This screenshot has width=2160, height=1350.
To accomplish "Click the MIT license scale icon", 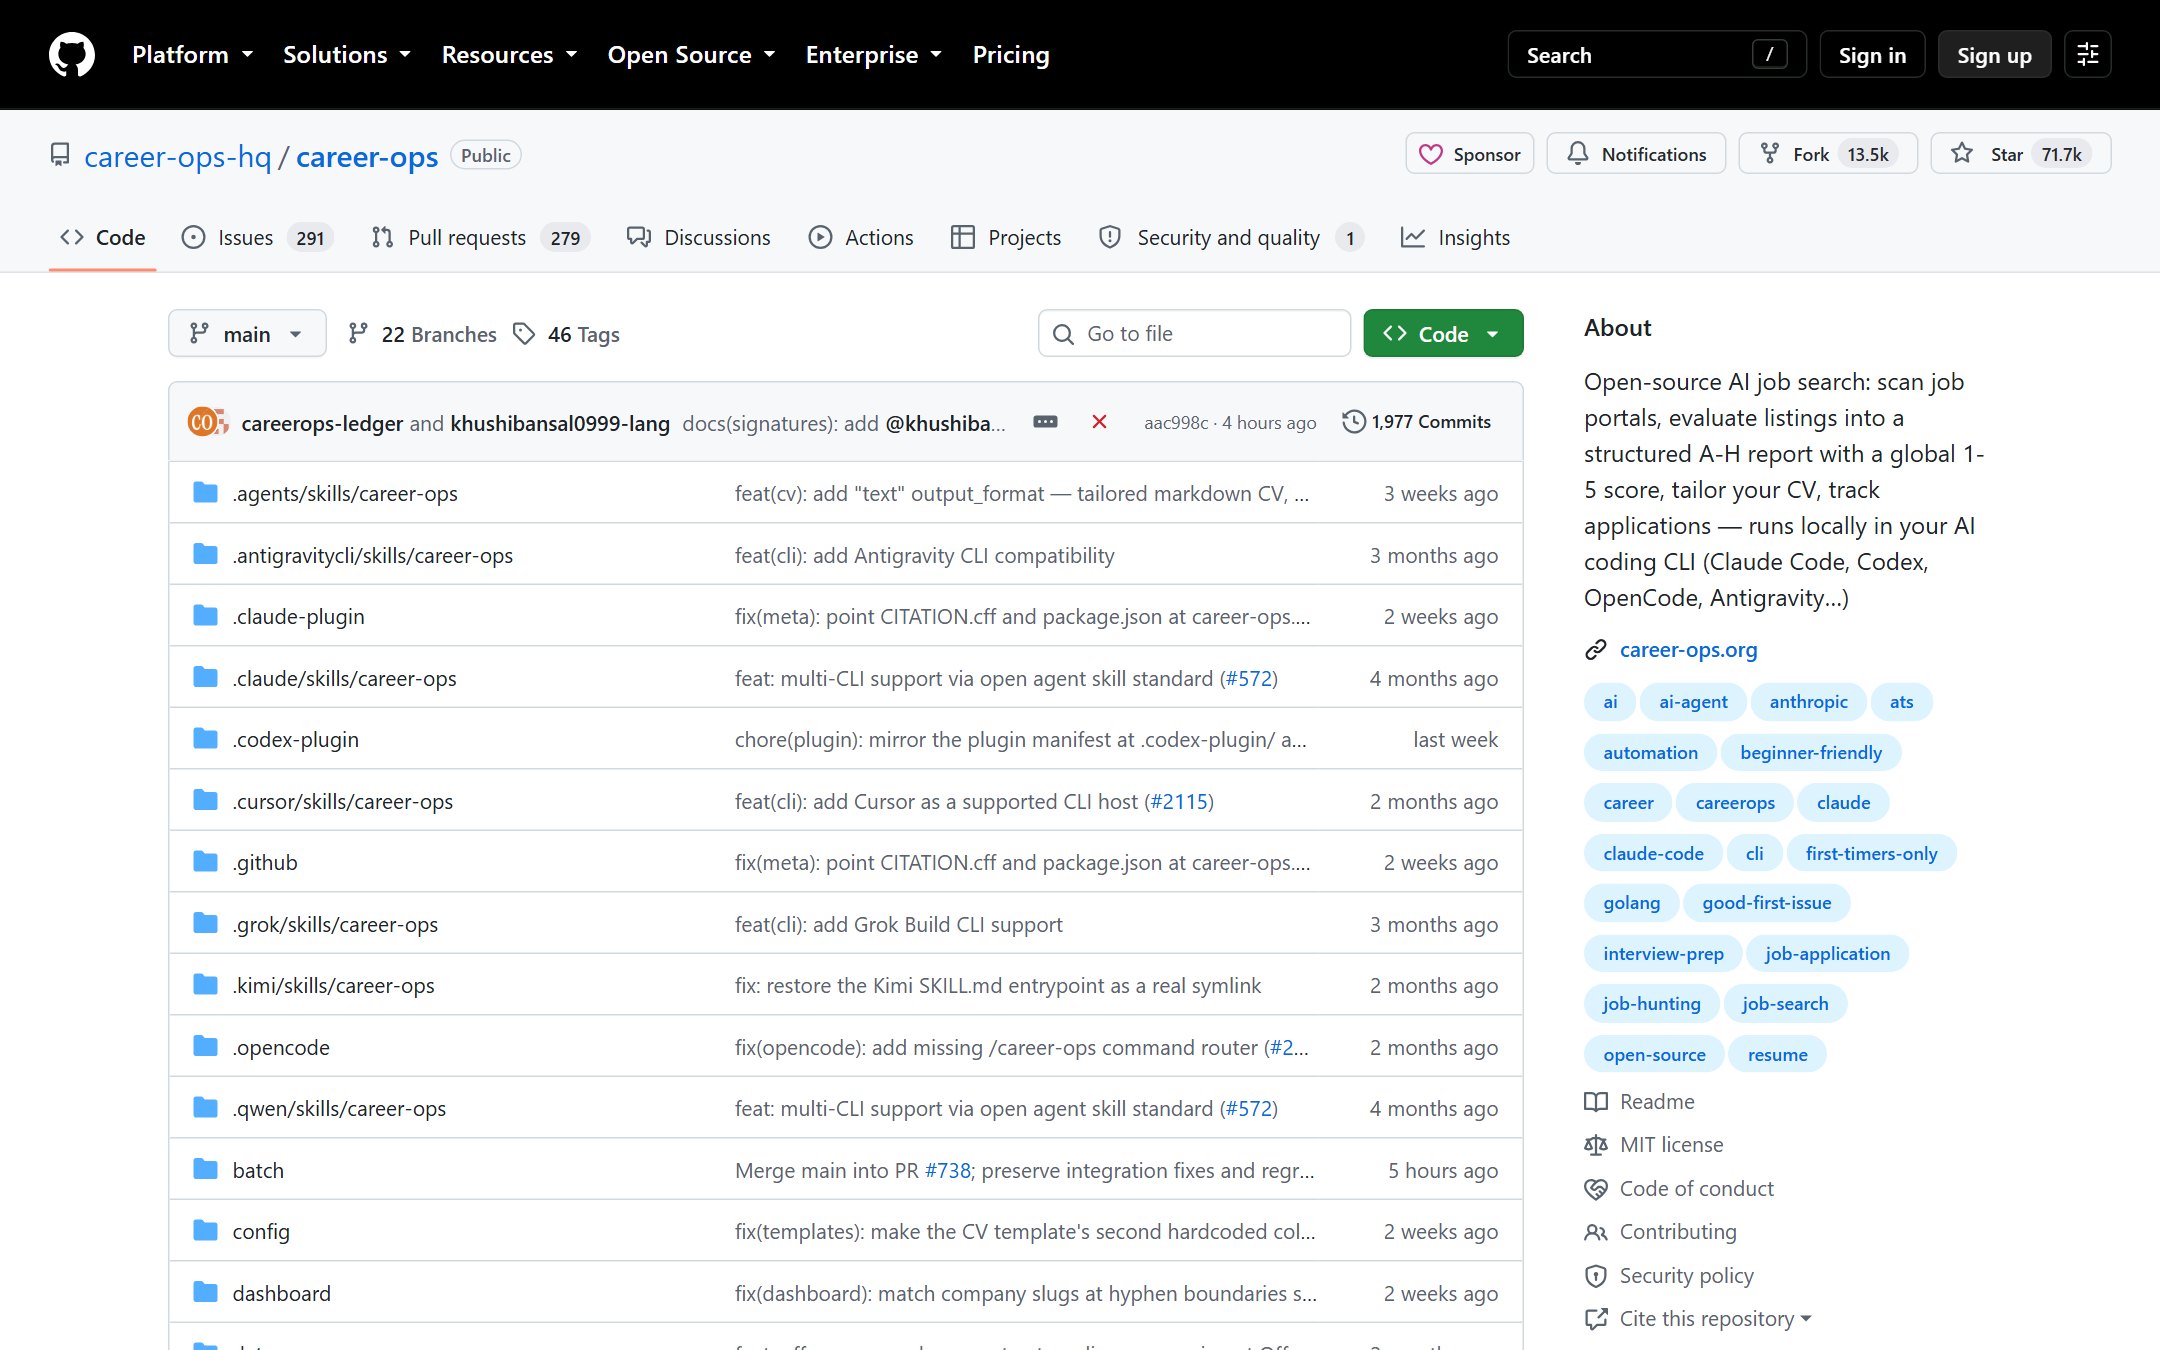I will click(1596, 1145).
